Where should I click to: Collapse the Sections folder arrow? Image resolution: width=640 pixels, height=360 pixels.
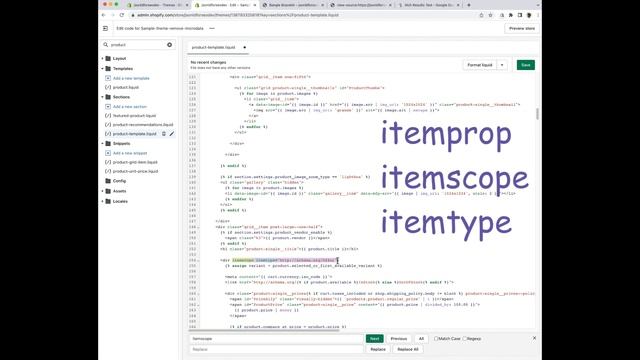pyautogui.click(x=102, y=97)
